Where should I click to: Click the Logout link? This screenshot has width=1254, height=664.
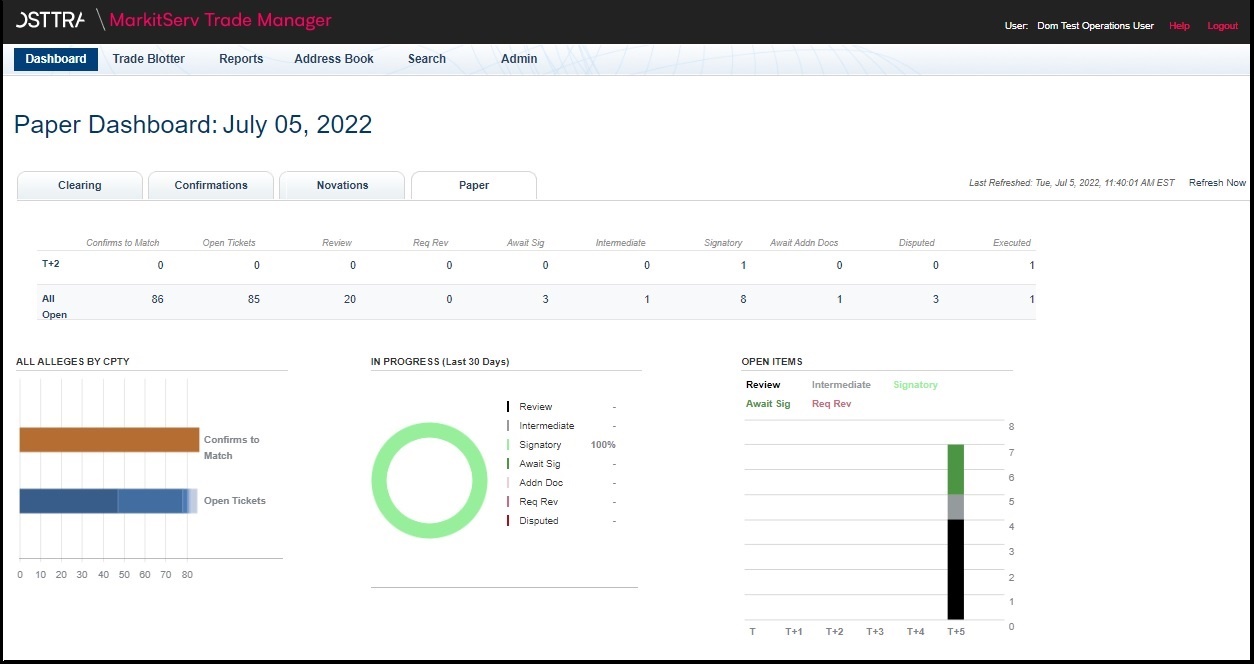[1223, 26]
